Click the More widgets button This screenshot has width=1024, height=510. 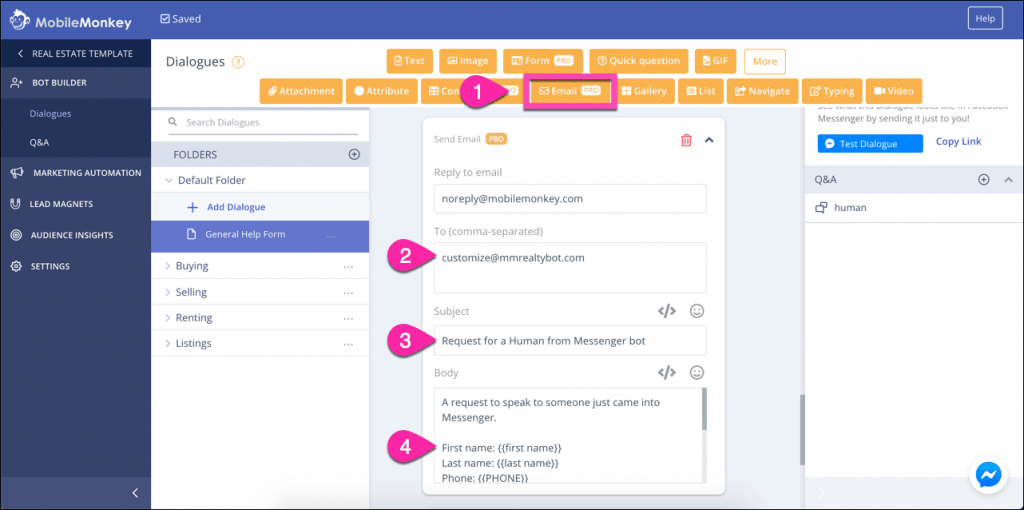pyautogui.click(x=765, y=61)
